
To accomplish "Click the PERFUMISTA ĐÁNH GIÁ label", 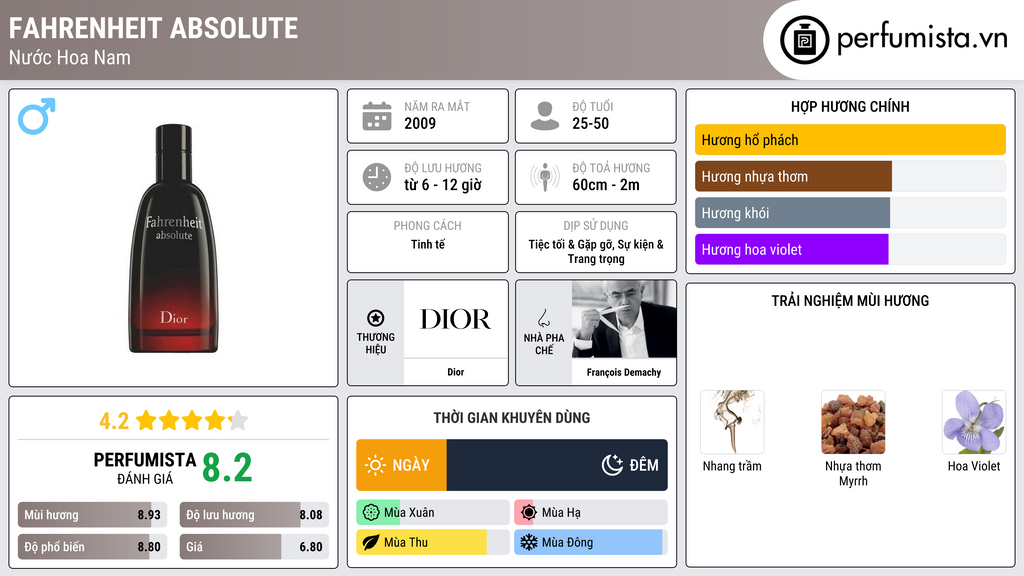I will (x=145, y=468).
